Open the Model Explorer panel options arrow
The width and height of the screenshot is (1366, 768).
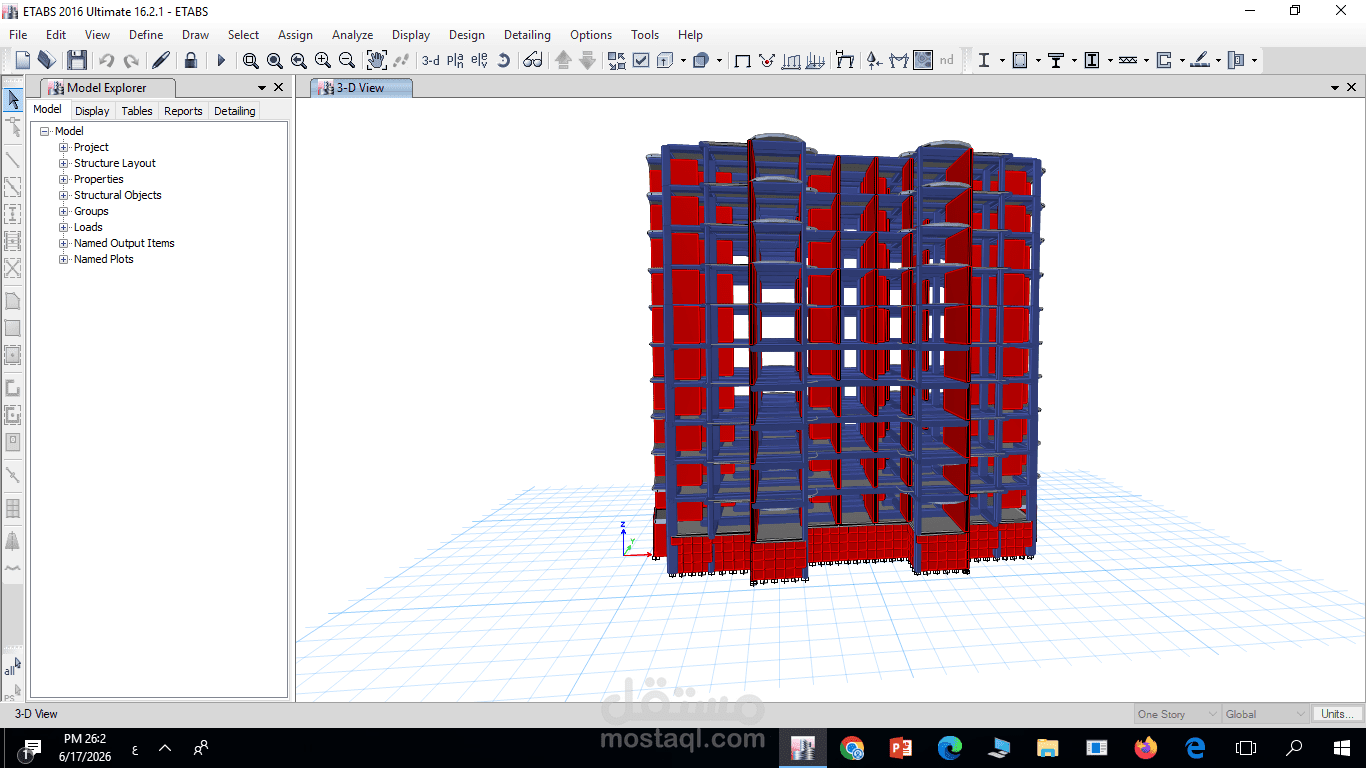click(262, 88)
